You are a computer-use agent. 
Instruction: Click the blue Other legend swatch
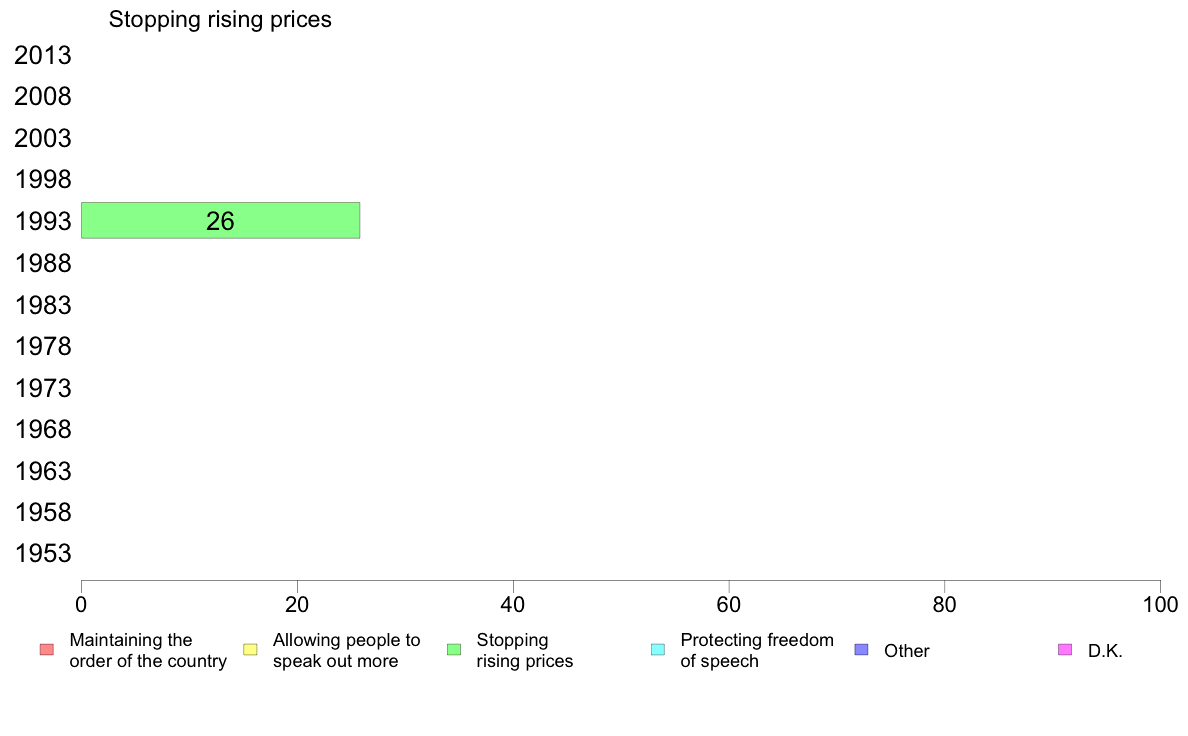(861, 650)
